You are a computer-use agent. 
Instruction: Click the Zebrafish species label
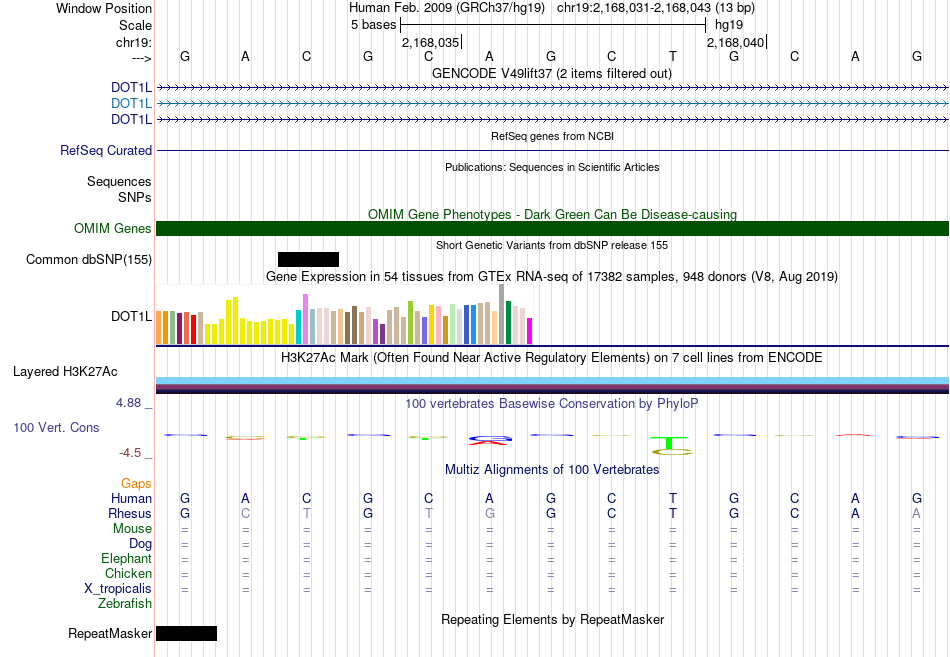point(125,604)
